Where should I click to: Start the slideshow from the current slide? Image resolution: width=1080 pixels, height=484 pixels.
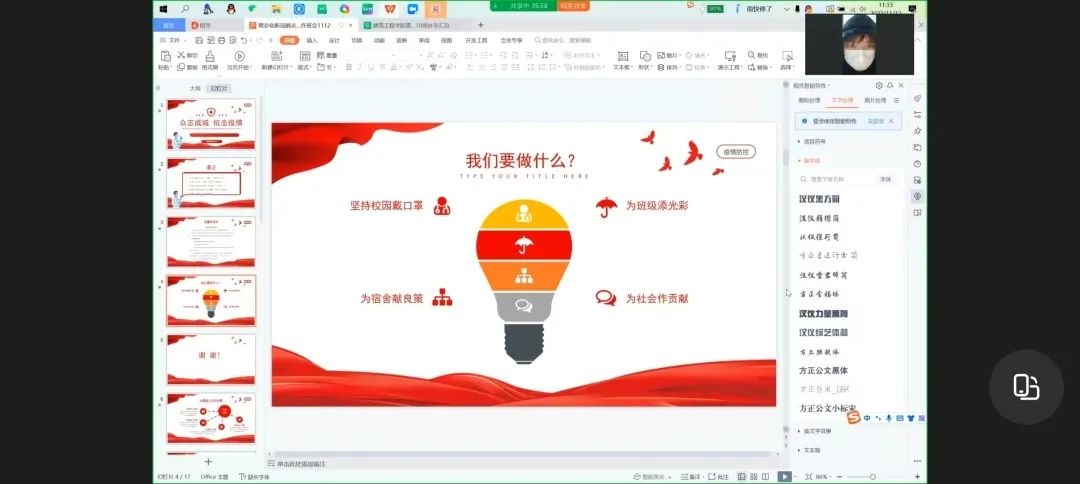tap(239, 57)
